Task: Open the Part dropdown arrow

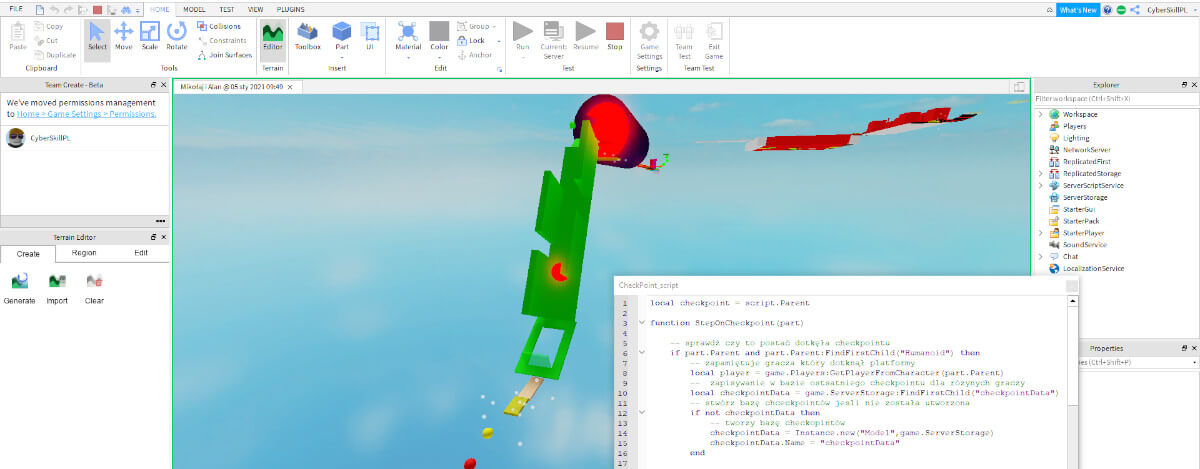Action: point(342,58)
